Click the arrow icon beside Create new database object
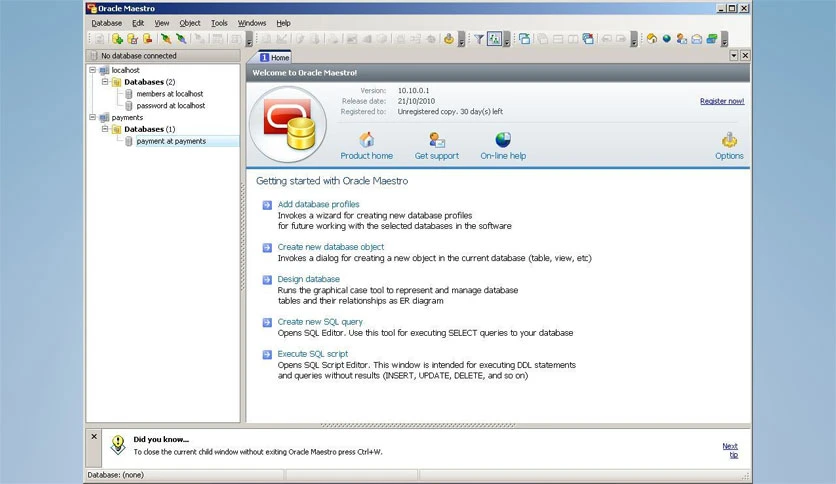Viewport: 836px width, 484px height. click(x=267, y=247)
